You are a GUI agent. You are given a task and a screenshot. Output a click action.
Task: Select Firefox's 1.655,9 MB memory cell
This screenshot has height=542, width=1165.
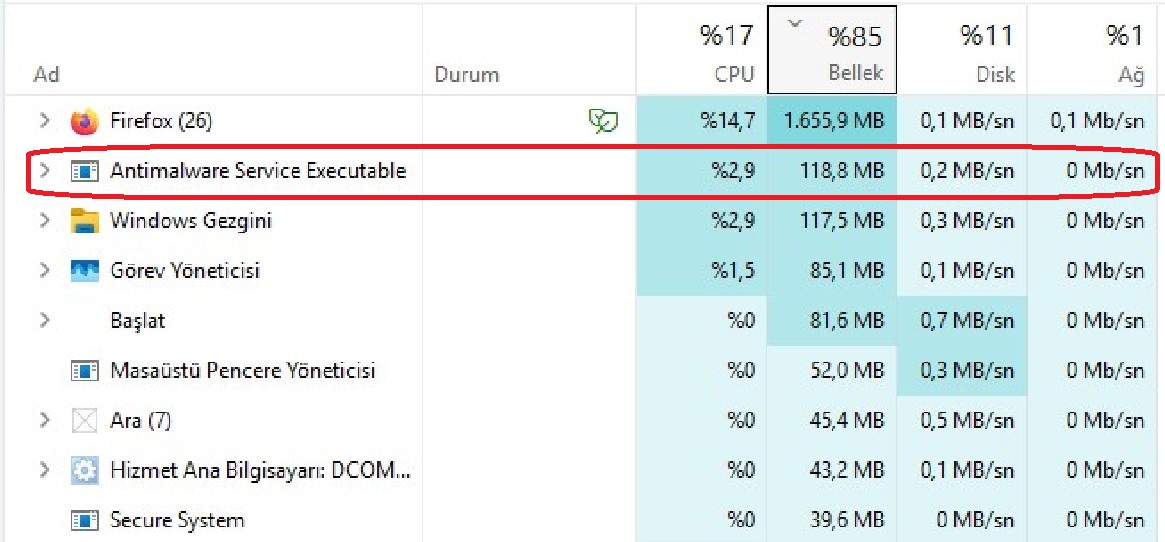[833, 122]
